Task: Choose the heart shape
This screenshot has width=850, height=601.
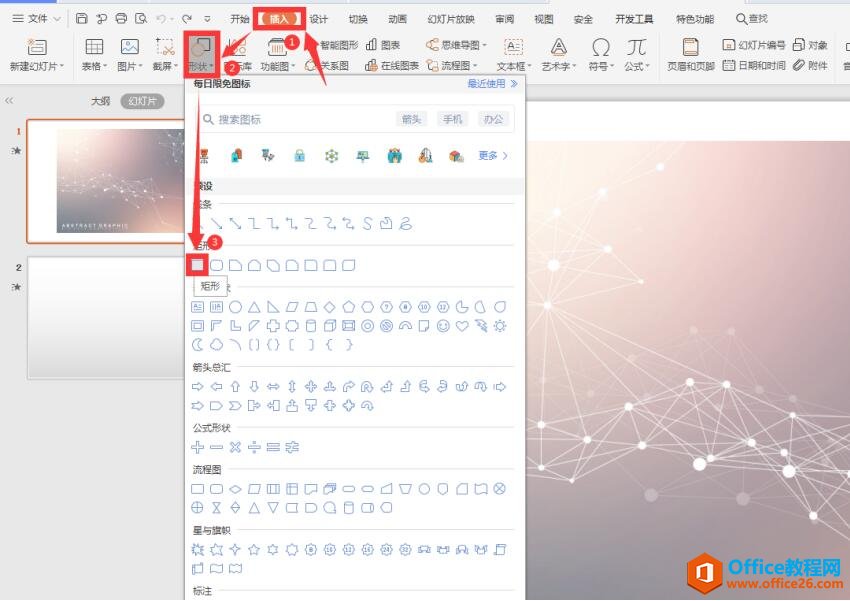Action: [x=462, y=326]
